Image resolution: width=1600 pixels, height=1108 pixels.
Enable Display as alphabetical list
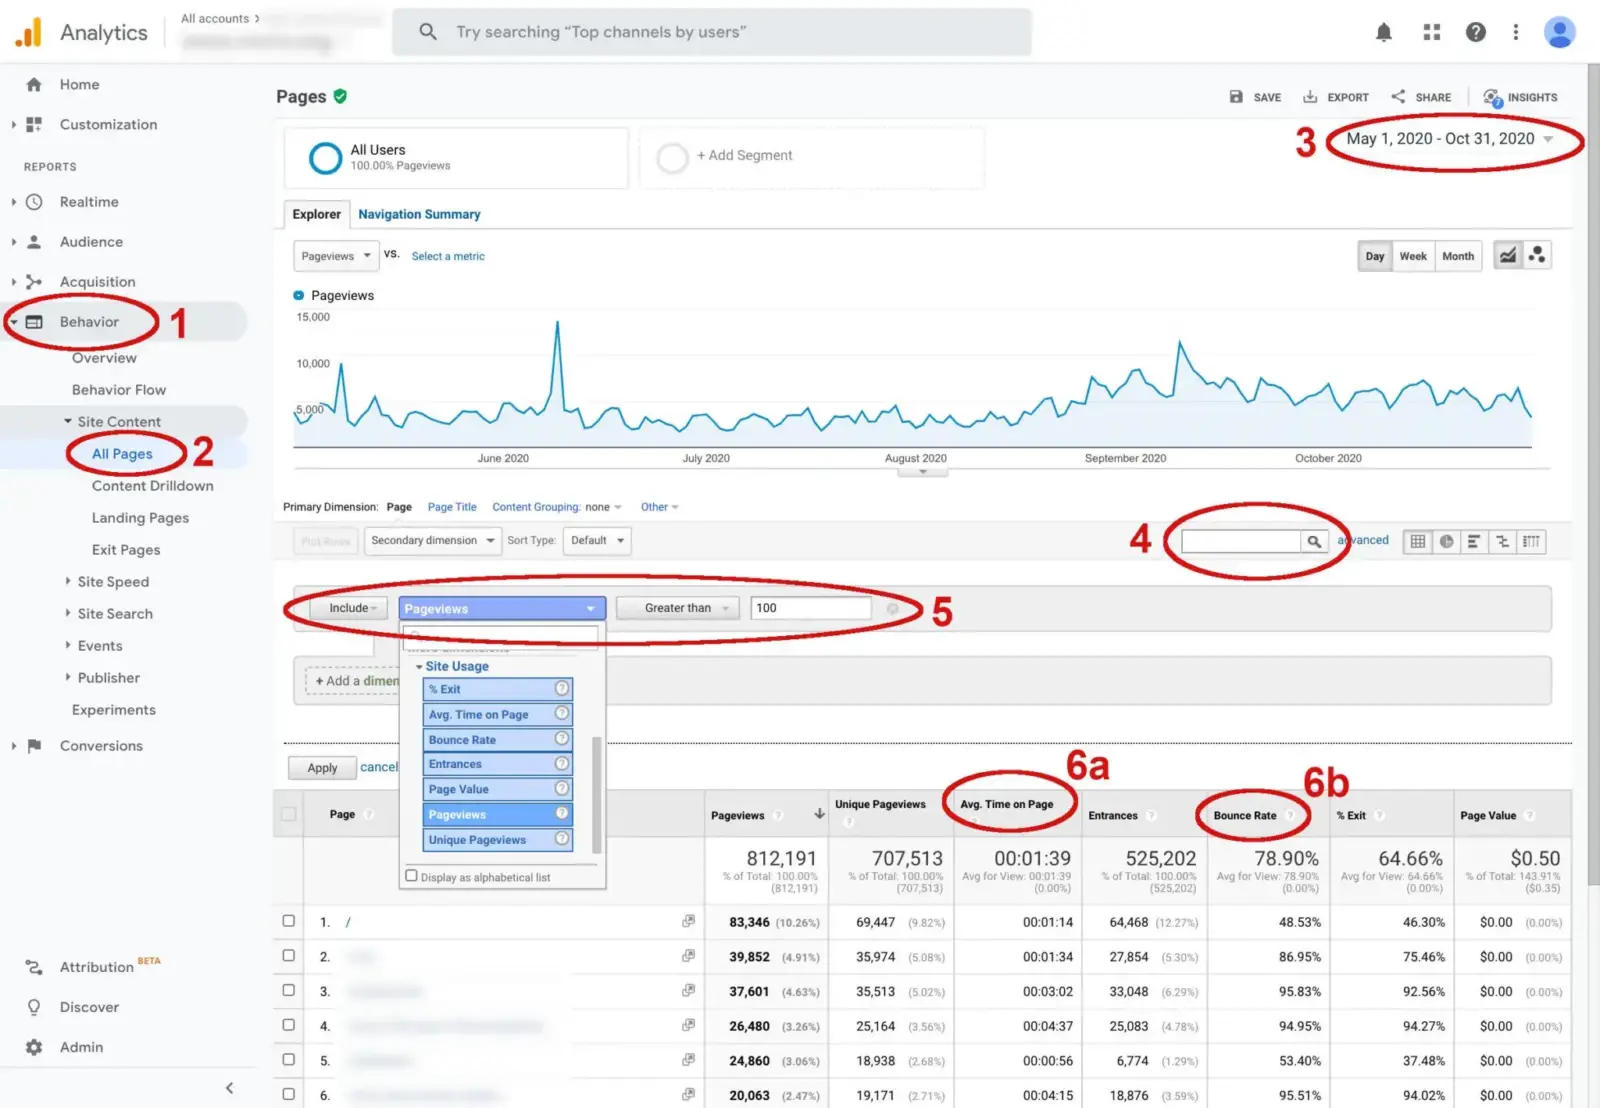[411, 876]
